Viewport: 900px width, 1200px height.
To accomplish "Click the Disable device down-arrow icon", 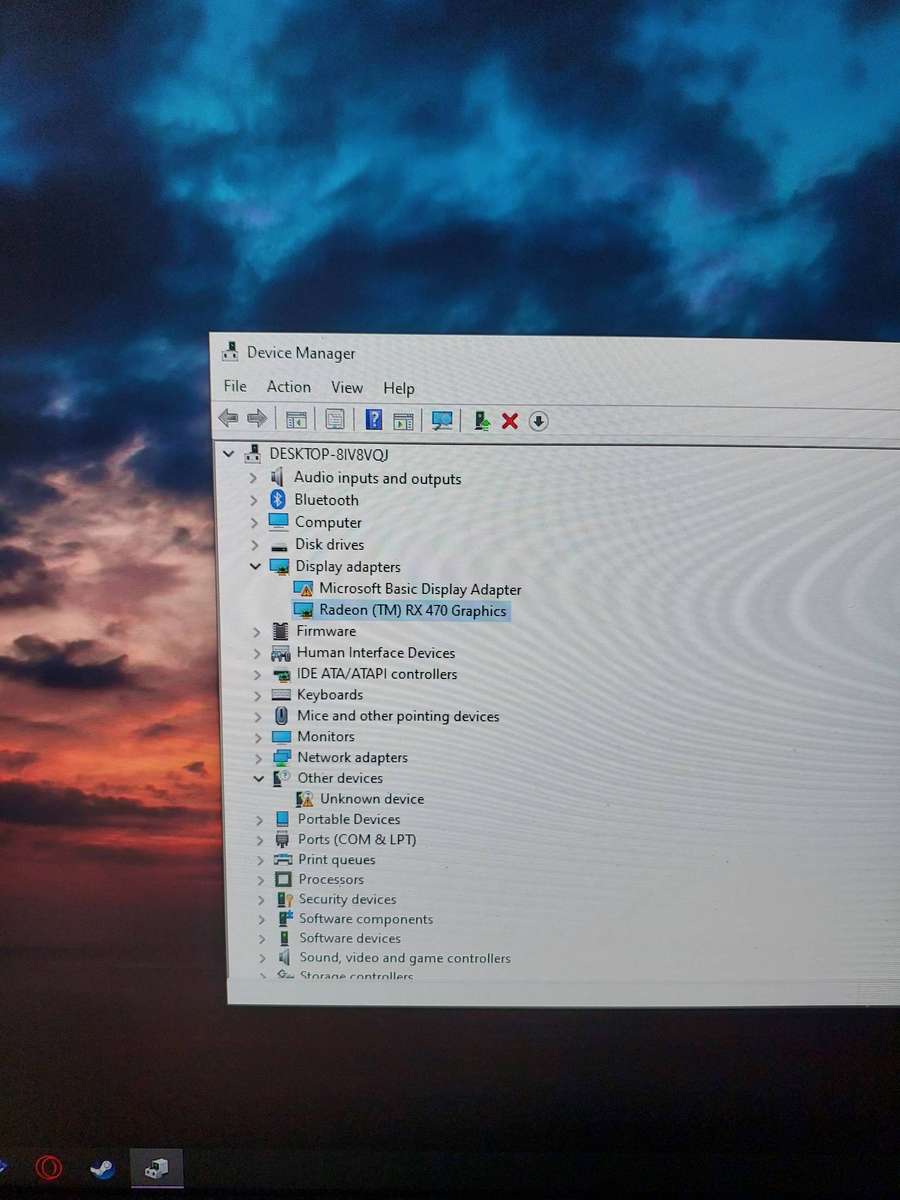I will 538,421.
